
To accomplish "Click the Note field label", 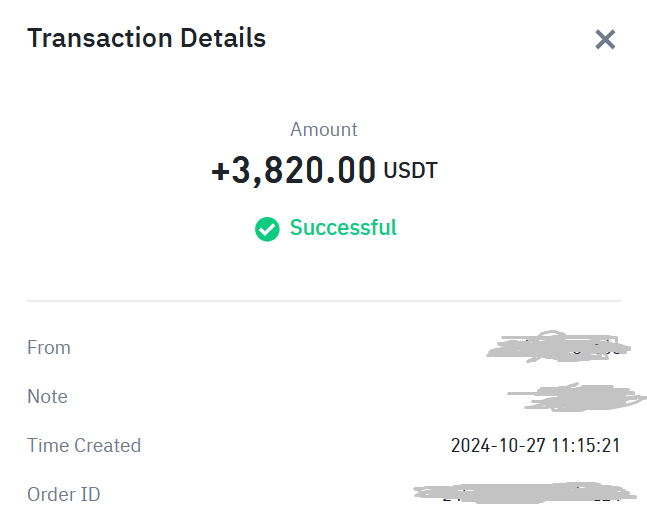I will point(47,396).
